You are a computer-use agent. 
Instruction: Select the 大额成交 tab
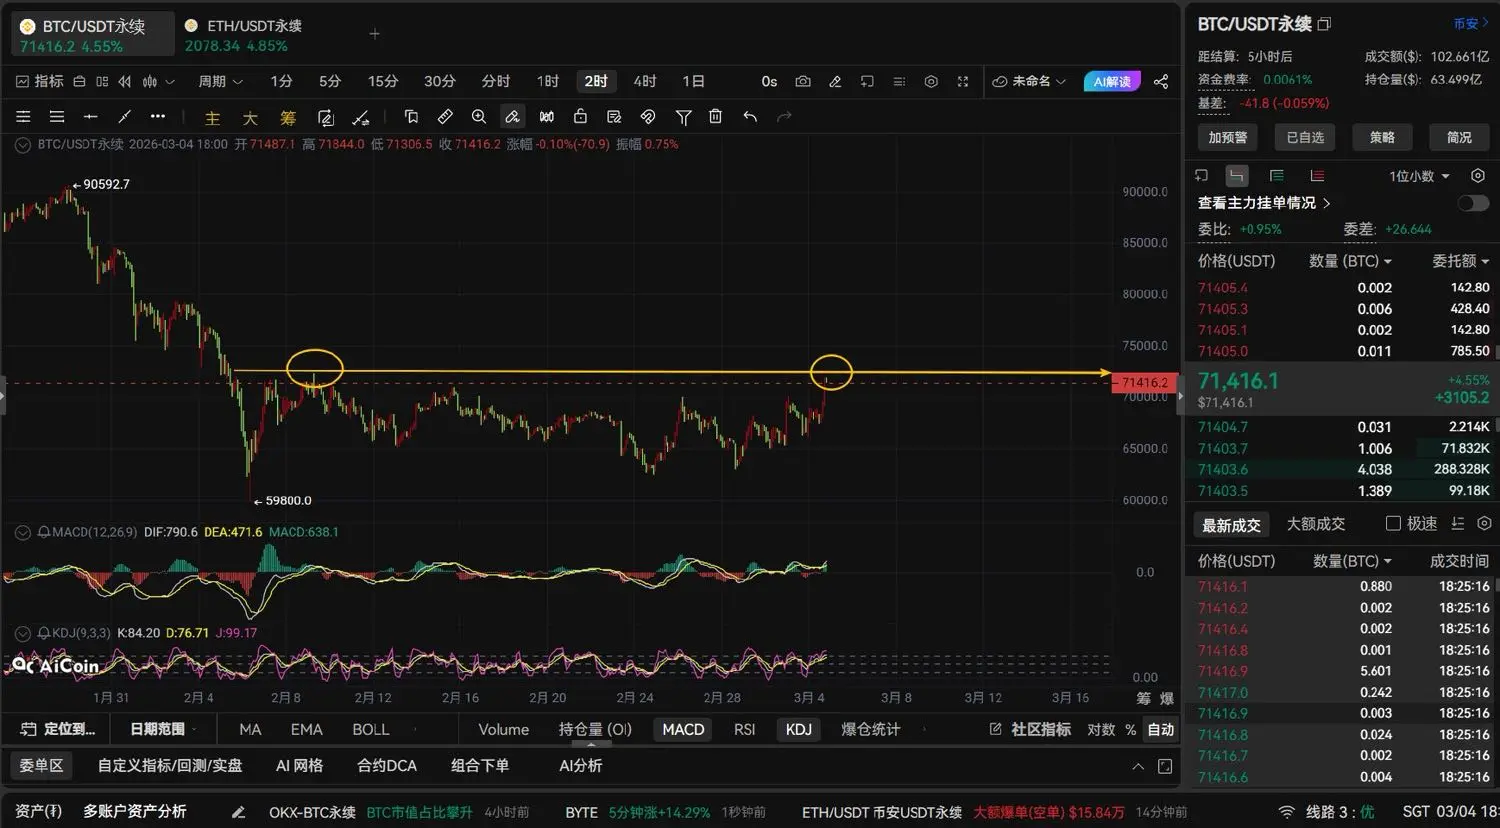(1316, 524)
